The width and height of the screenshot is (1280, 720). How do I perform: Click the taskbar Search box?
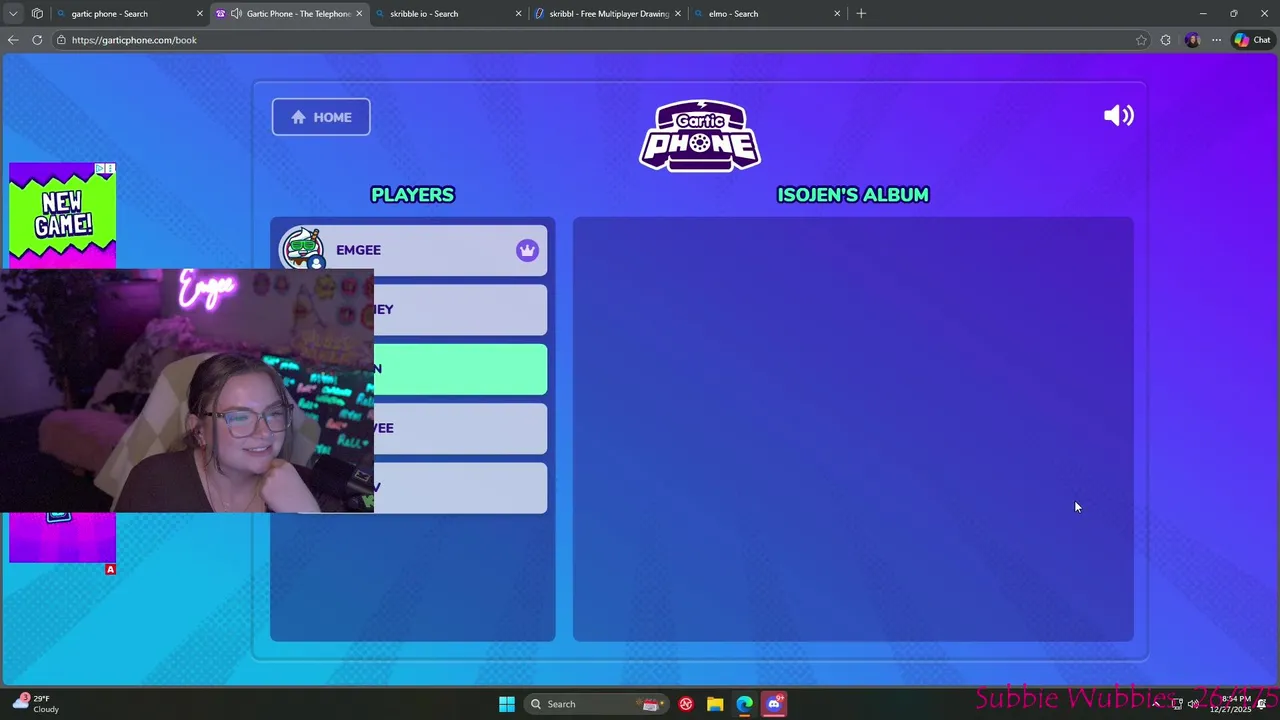597,704
